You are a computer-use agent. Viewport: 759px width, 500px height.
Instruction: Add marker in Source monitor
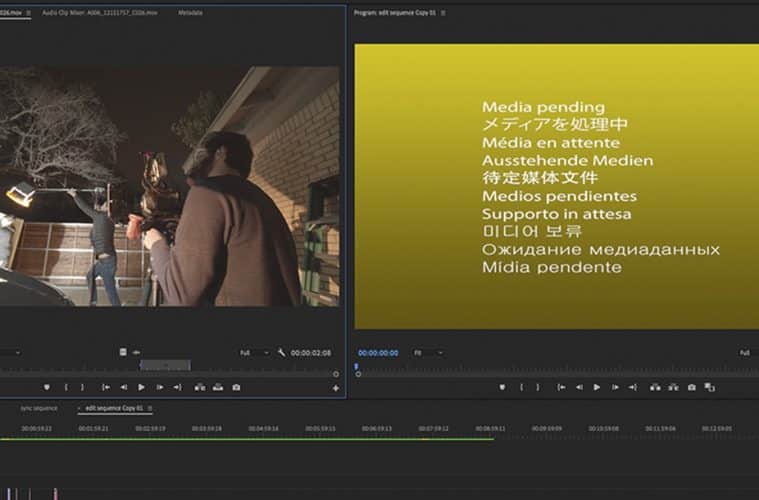(47, 387)
